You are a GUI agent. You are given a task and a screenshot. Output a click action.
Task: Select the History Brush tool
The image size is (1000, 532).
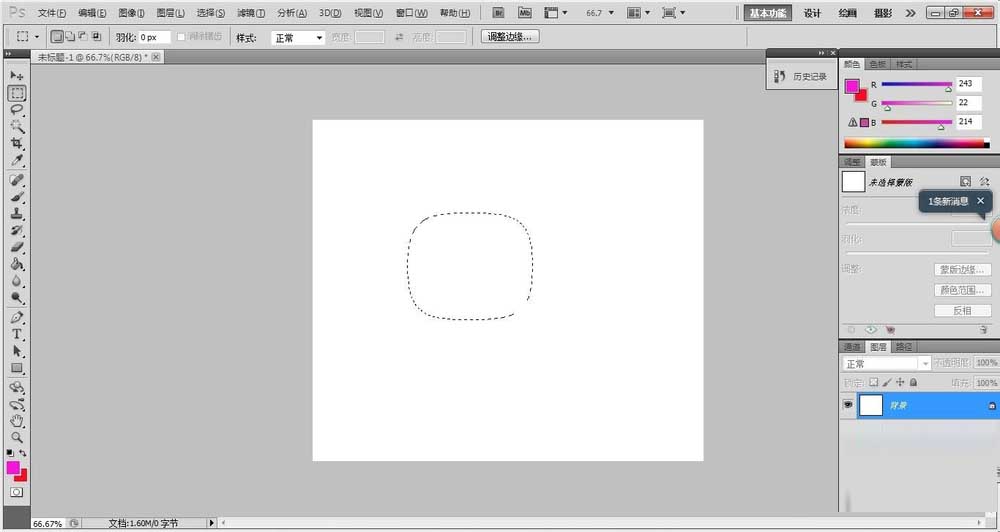coord(17,230)
